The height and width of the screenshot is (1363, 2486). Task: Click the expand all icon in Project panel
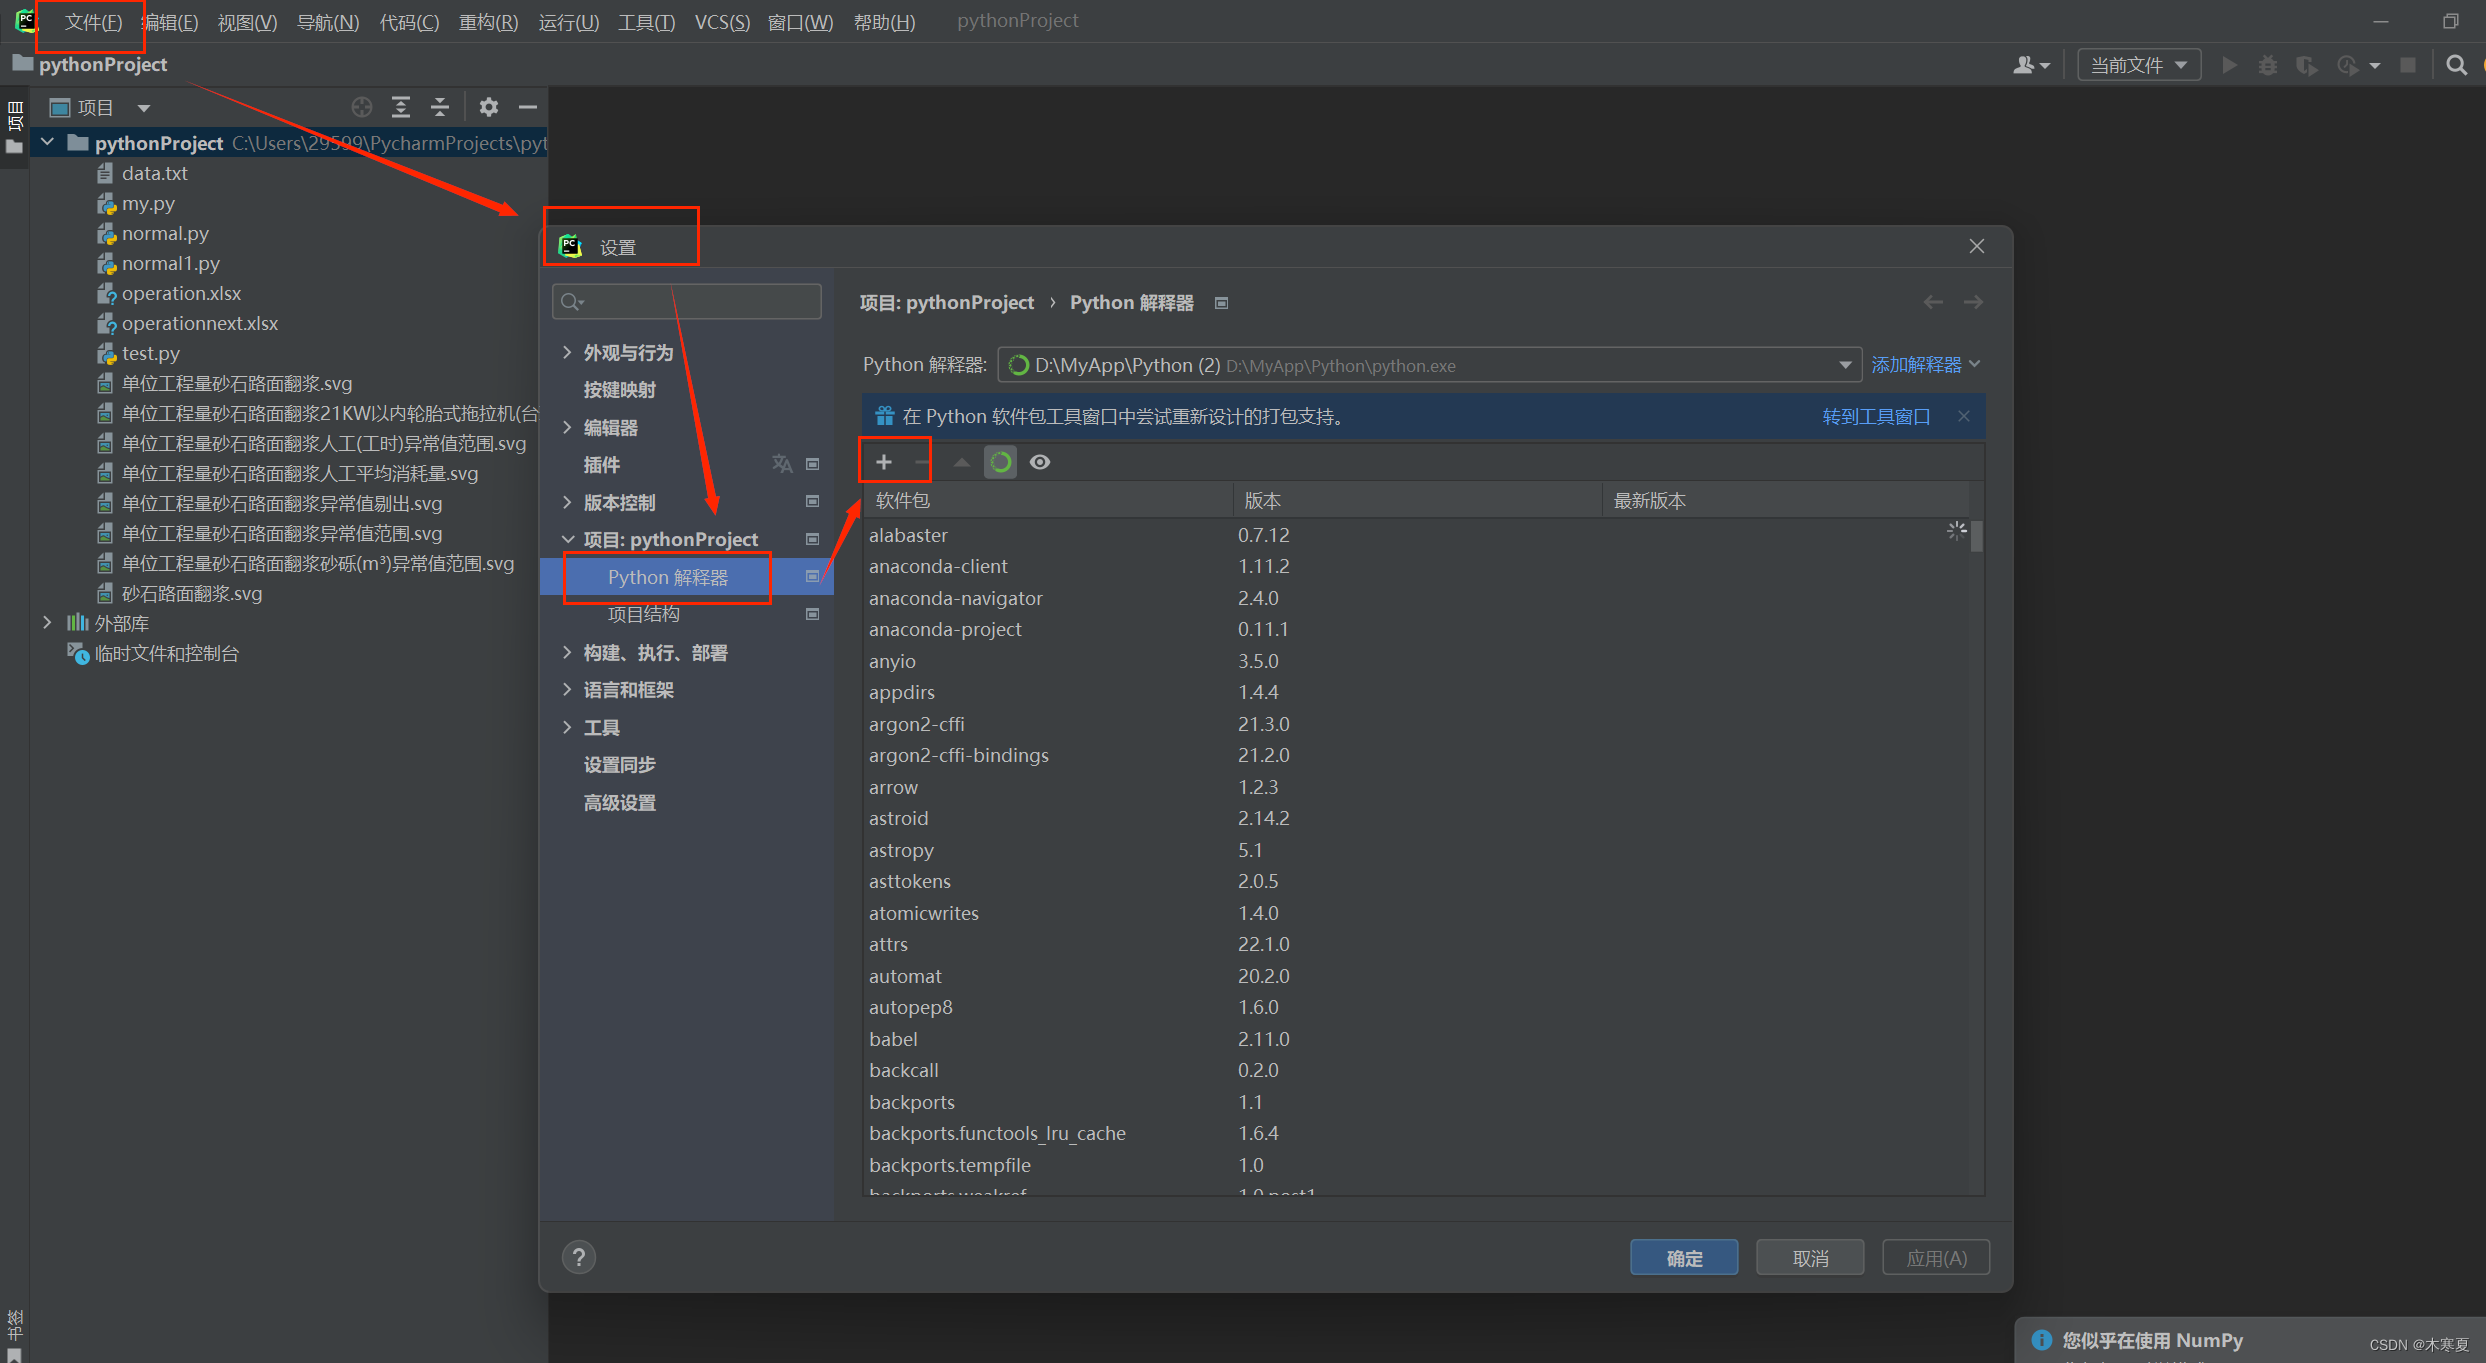(401, 107)
